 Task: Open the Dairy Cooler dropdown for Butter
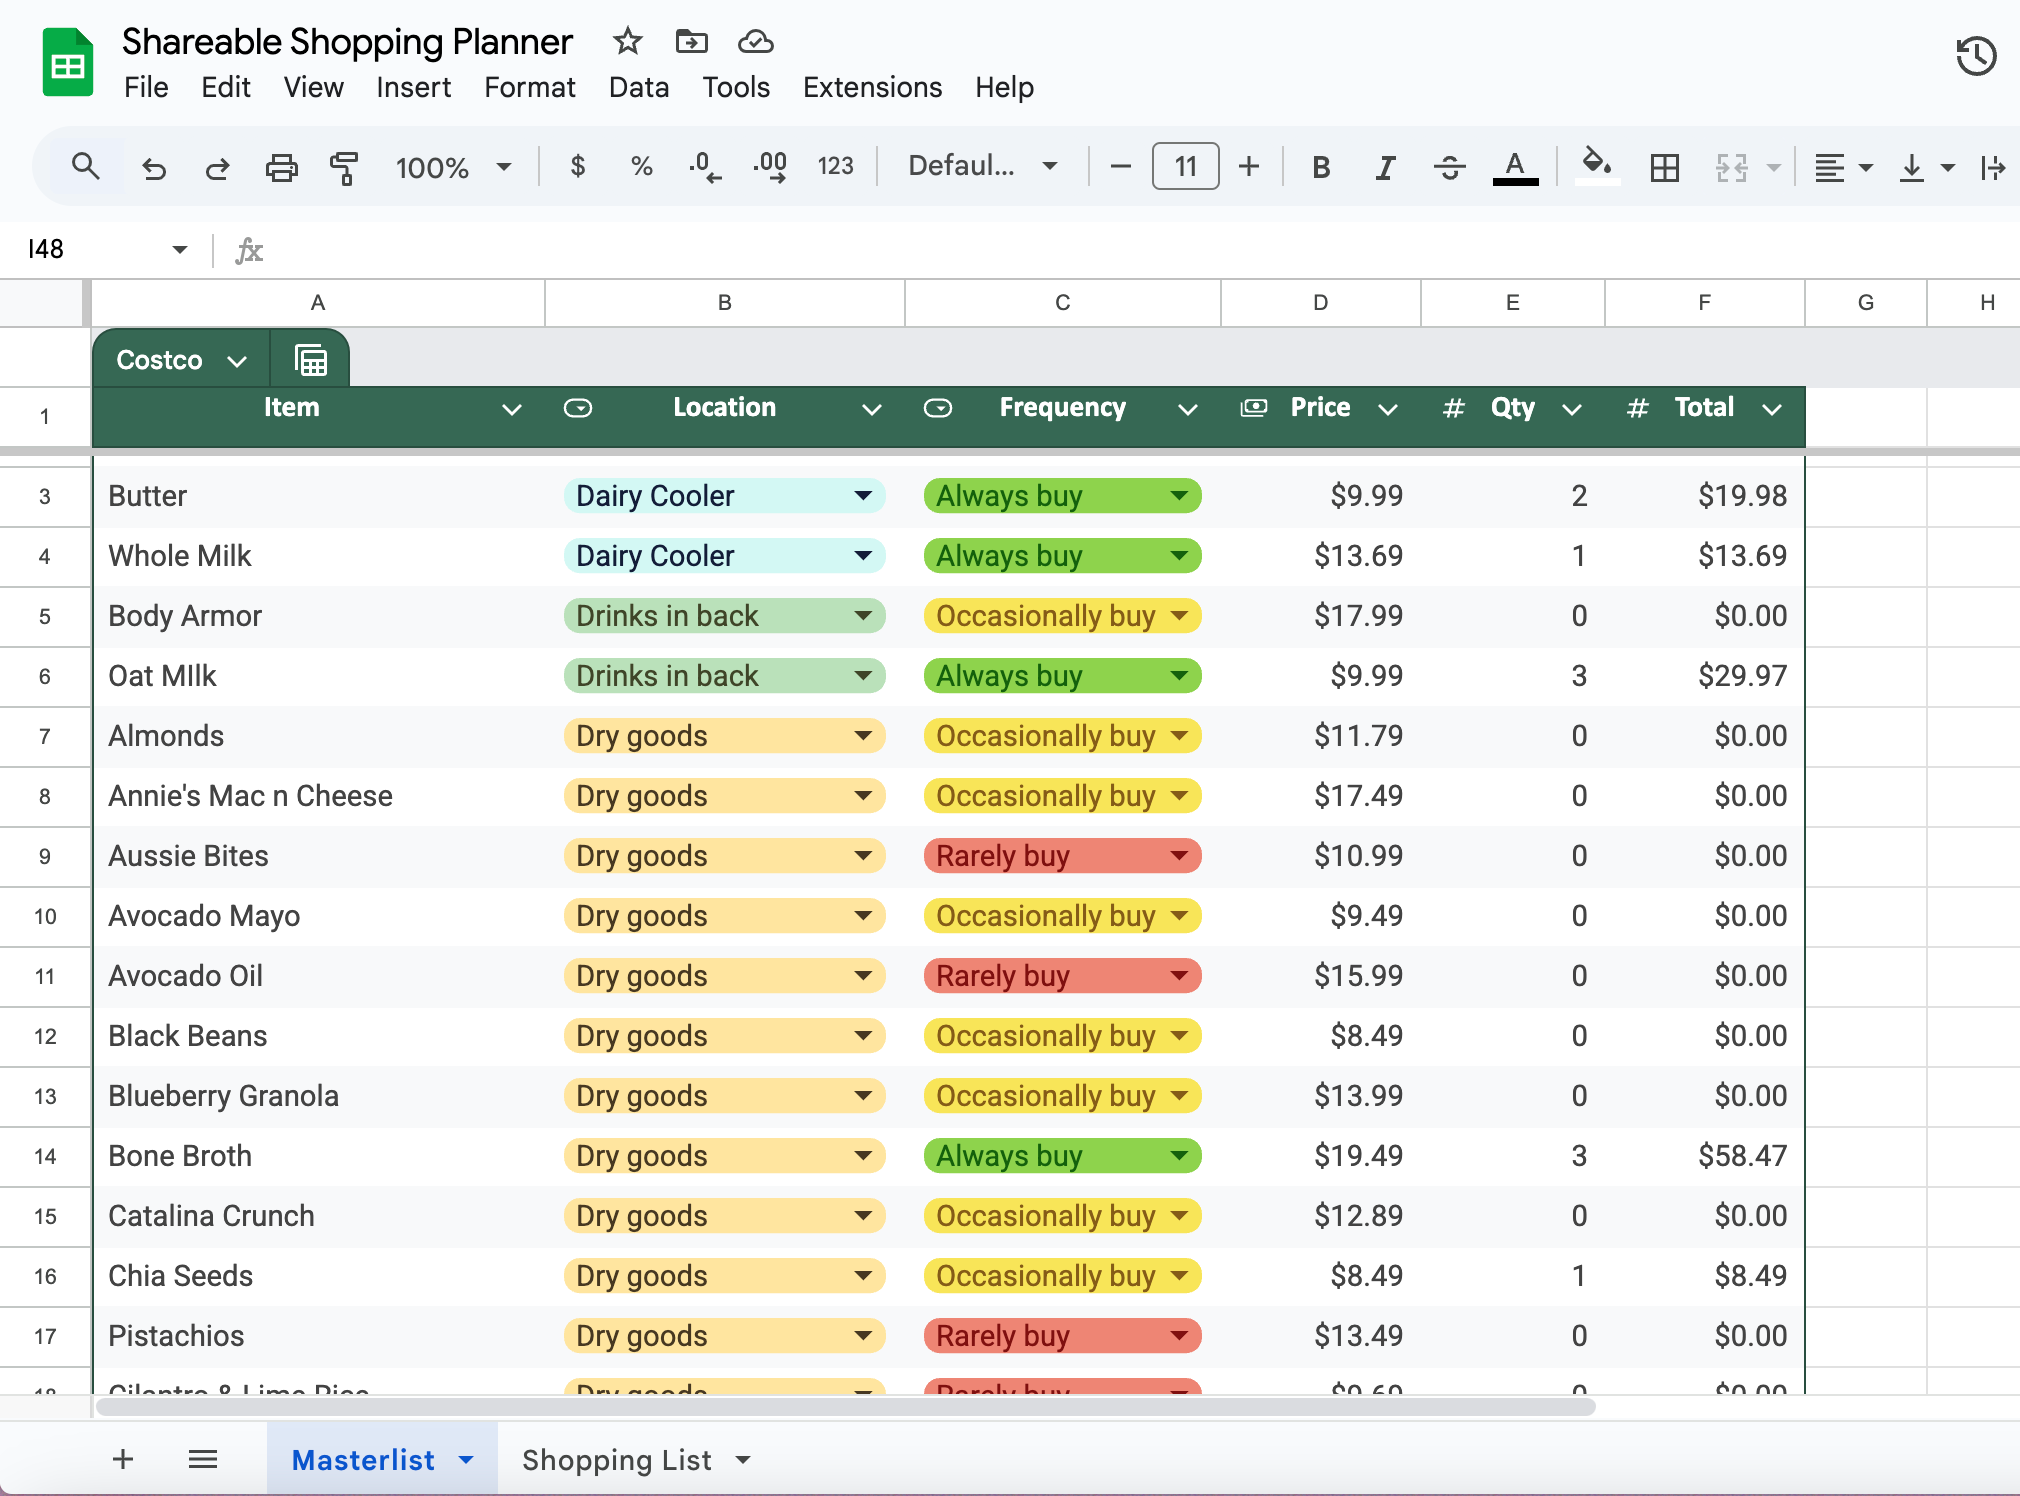pos(861,495)
